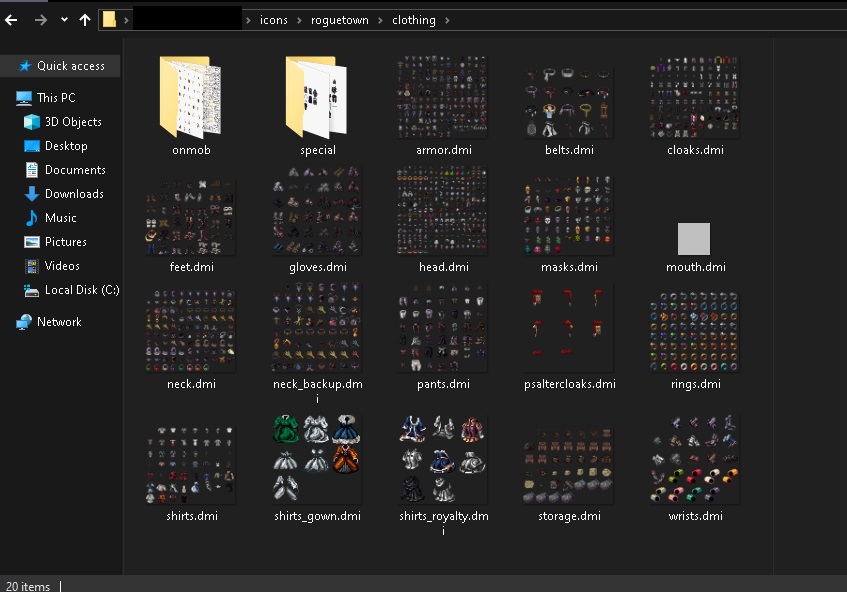The height and width of the screenshot is (592, 847).
Task: Open Pictures in the sidebar
Action: point(55,242)
